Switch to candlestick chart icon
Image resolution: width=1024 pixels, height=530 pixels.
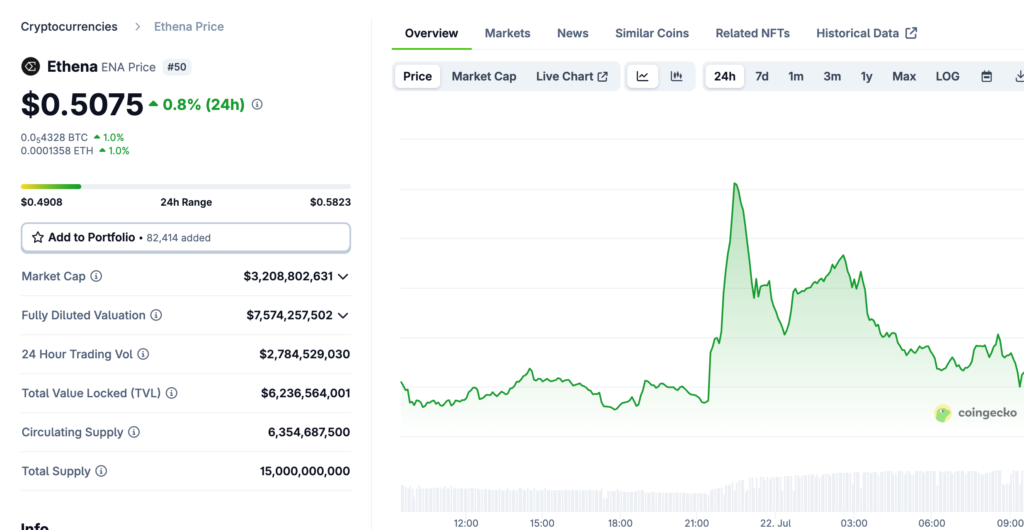(x=676, y=76)
